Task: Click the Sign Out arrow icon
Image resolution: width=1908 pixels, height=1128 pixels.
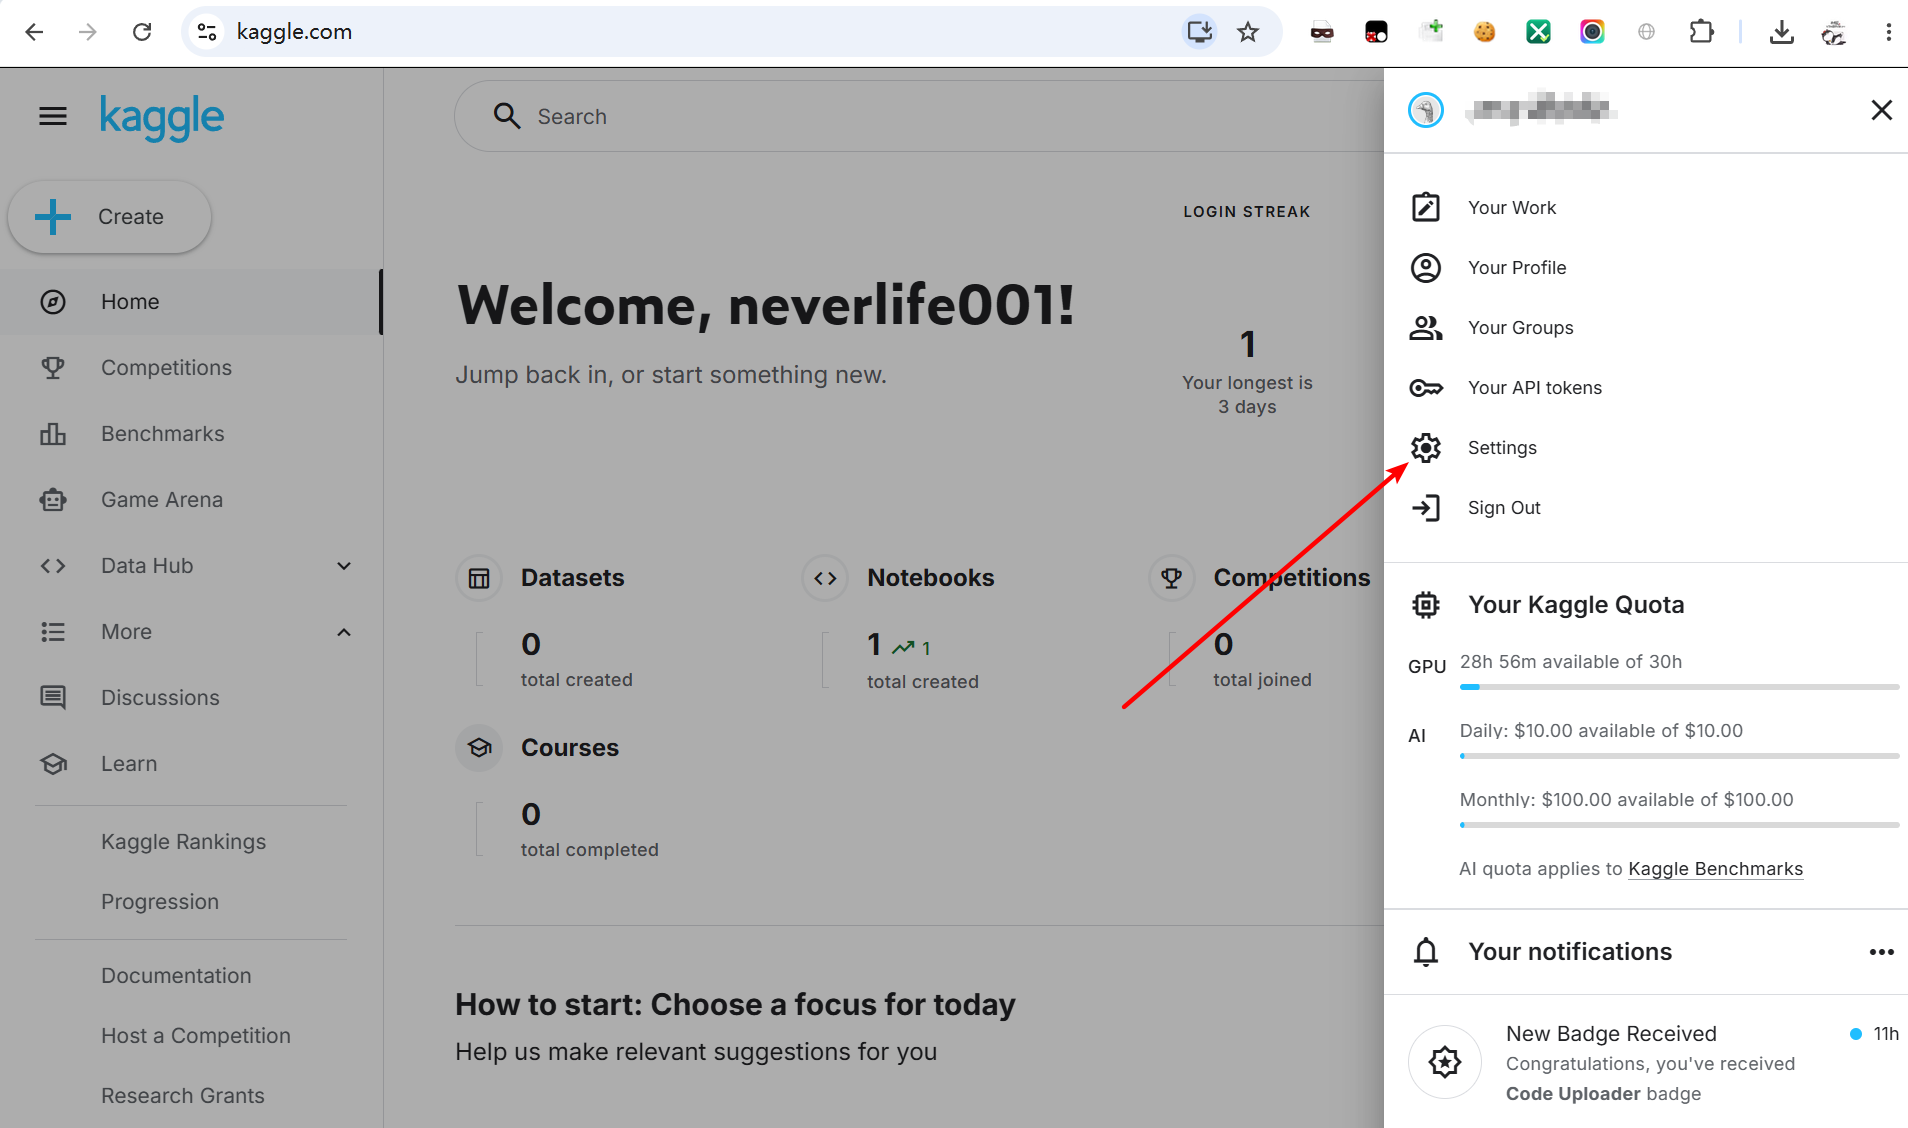Action: pyautogui.click(x=1426, y=508)
